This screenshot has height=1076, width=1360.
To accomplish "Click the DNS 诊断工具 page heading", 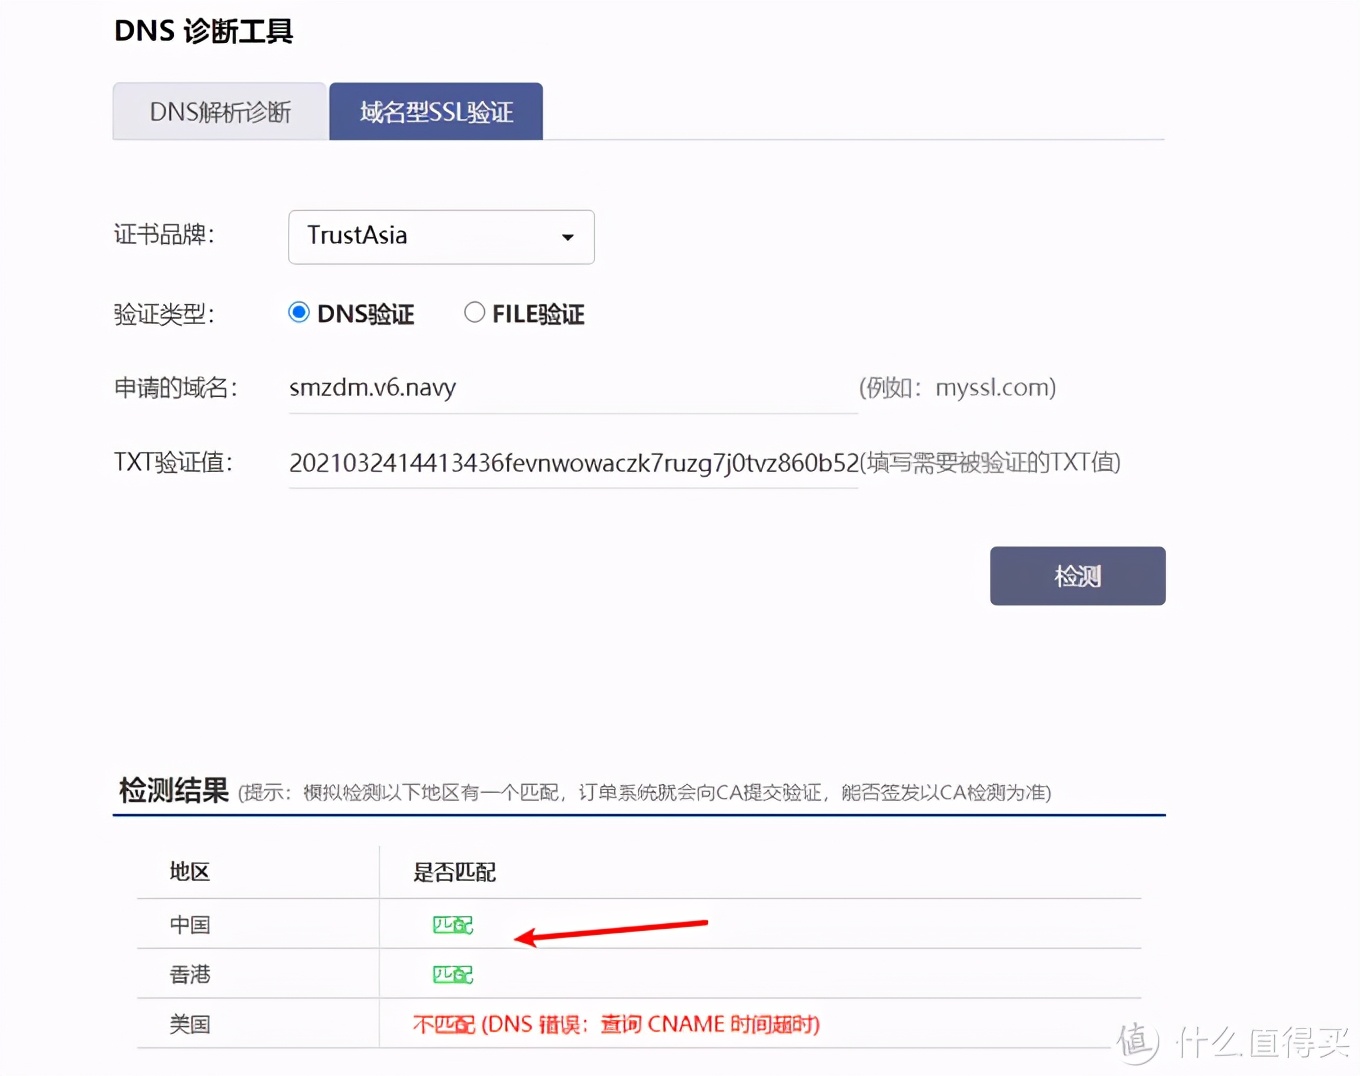I will (x=203, y=31).
